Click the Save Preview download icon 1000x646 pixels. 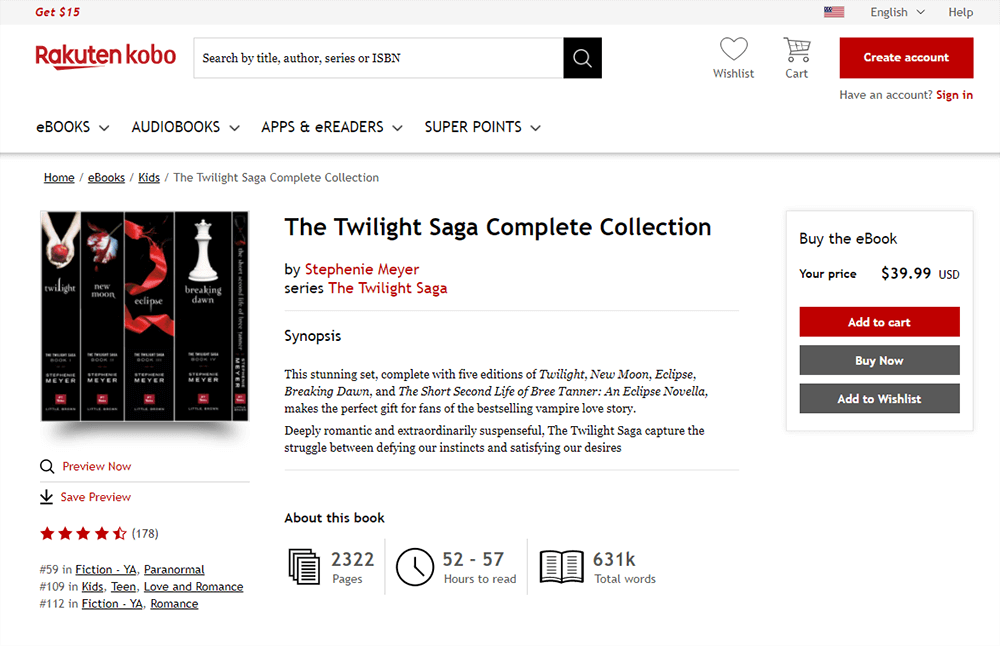coord(47,497)
